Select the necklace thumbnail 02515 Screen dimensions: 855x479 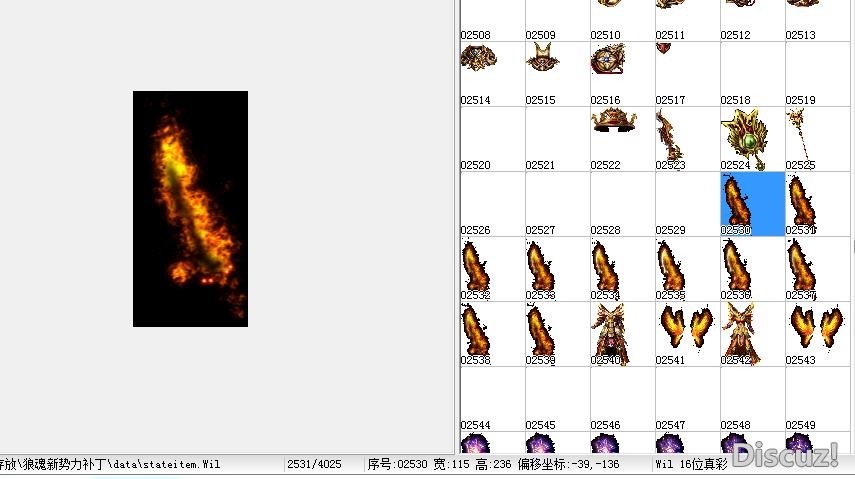(x=558, y=74)
